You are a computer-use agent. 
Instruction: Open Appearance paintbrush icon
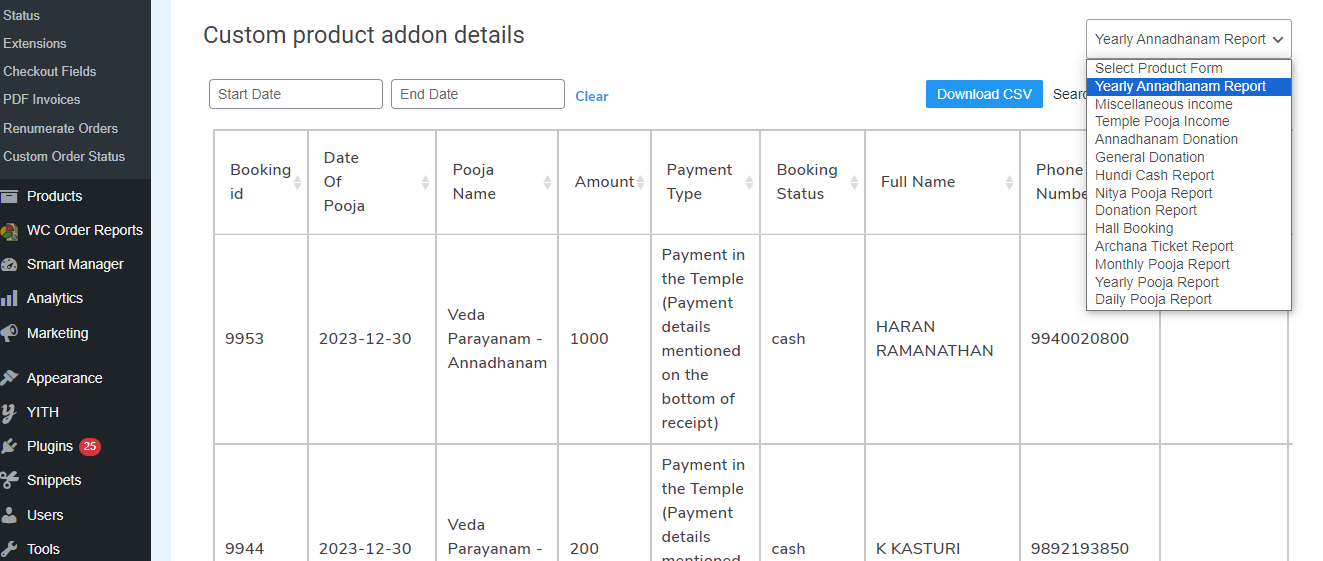point(9,378)
